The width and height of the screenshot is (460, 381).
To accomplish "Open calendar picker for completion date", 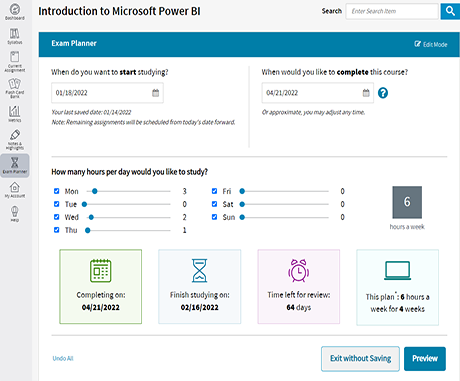I will (366, 93).
